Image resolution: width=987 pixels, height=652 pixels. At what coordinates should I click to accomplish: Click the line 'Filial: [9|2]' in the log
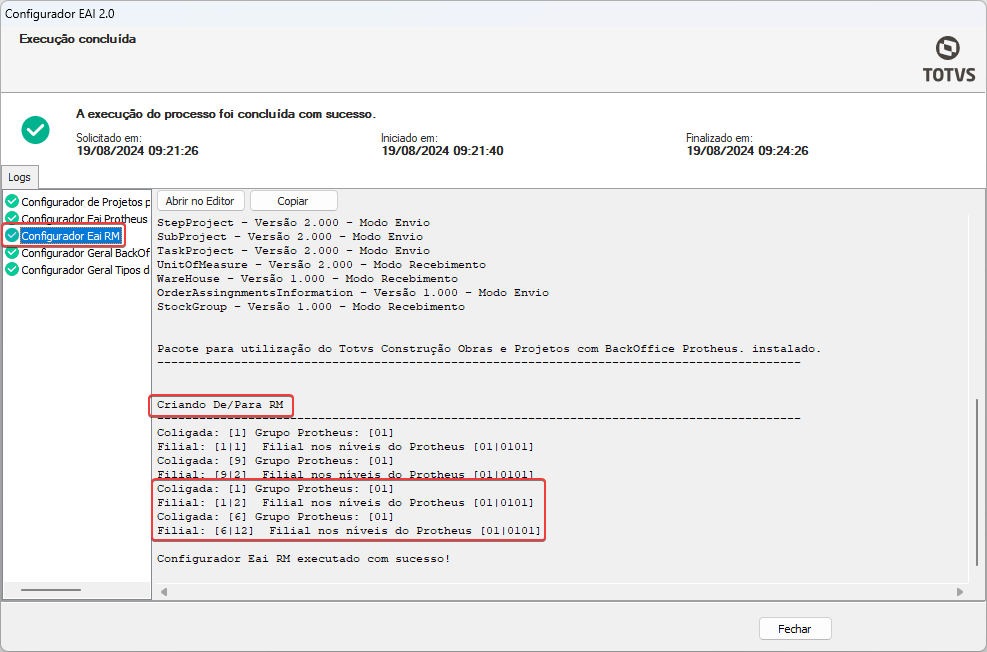click(x=346, y=475)
